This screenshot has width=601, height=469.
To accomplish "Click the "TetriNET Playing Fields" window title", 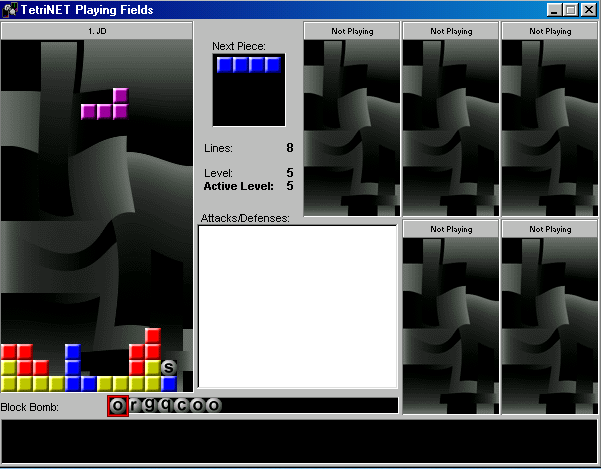I will pyautogui.click(x=87, y=10).
